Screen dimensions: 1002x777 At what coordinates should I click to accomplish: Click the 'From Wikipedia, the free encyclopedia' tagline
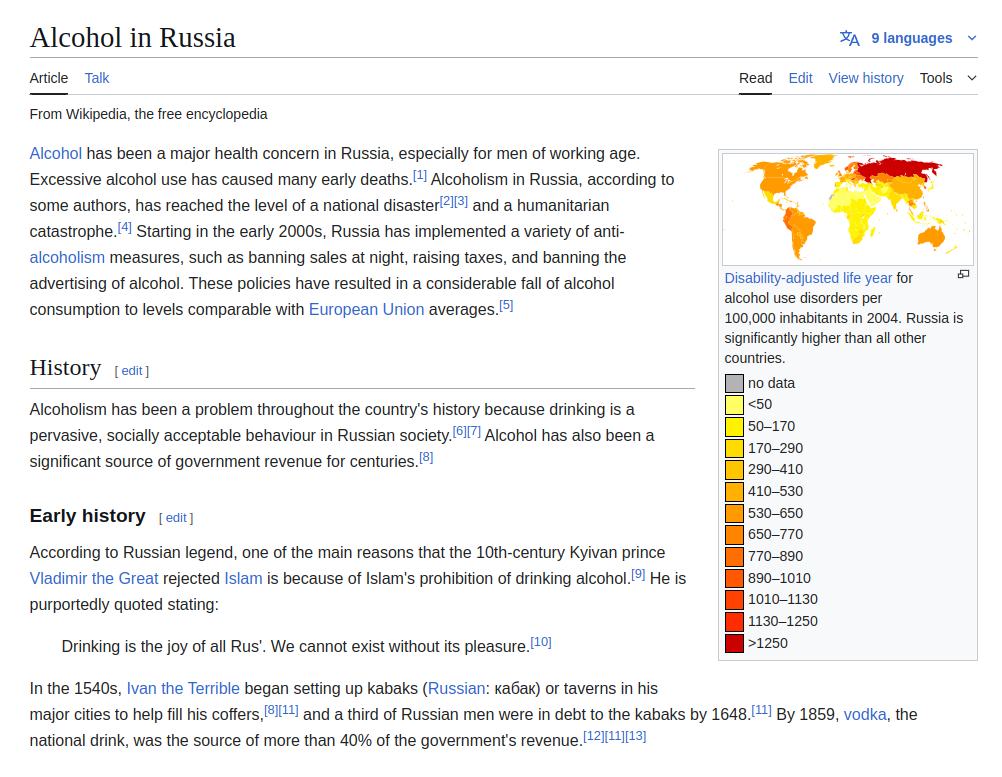(x=148, y=114)
